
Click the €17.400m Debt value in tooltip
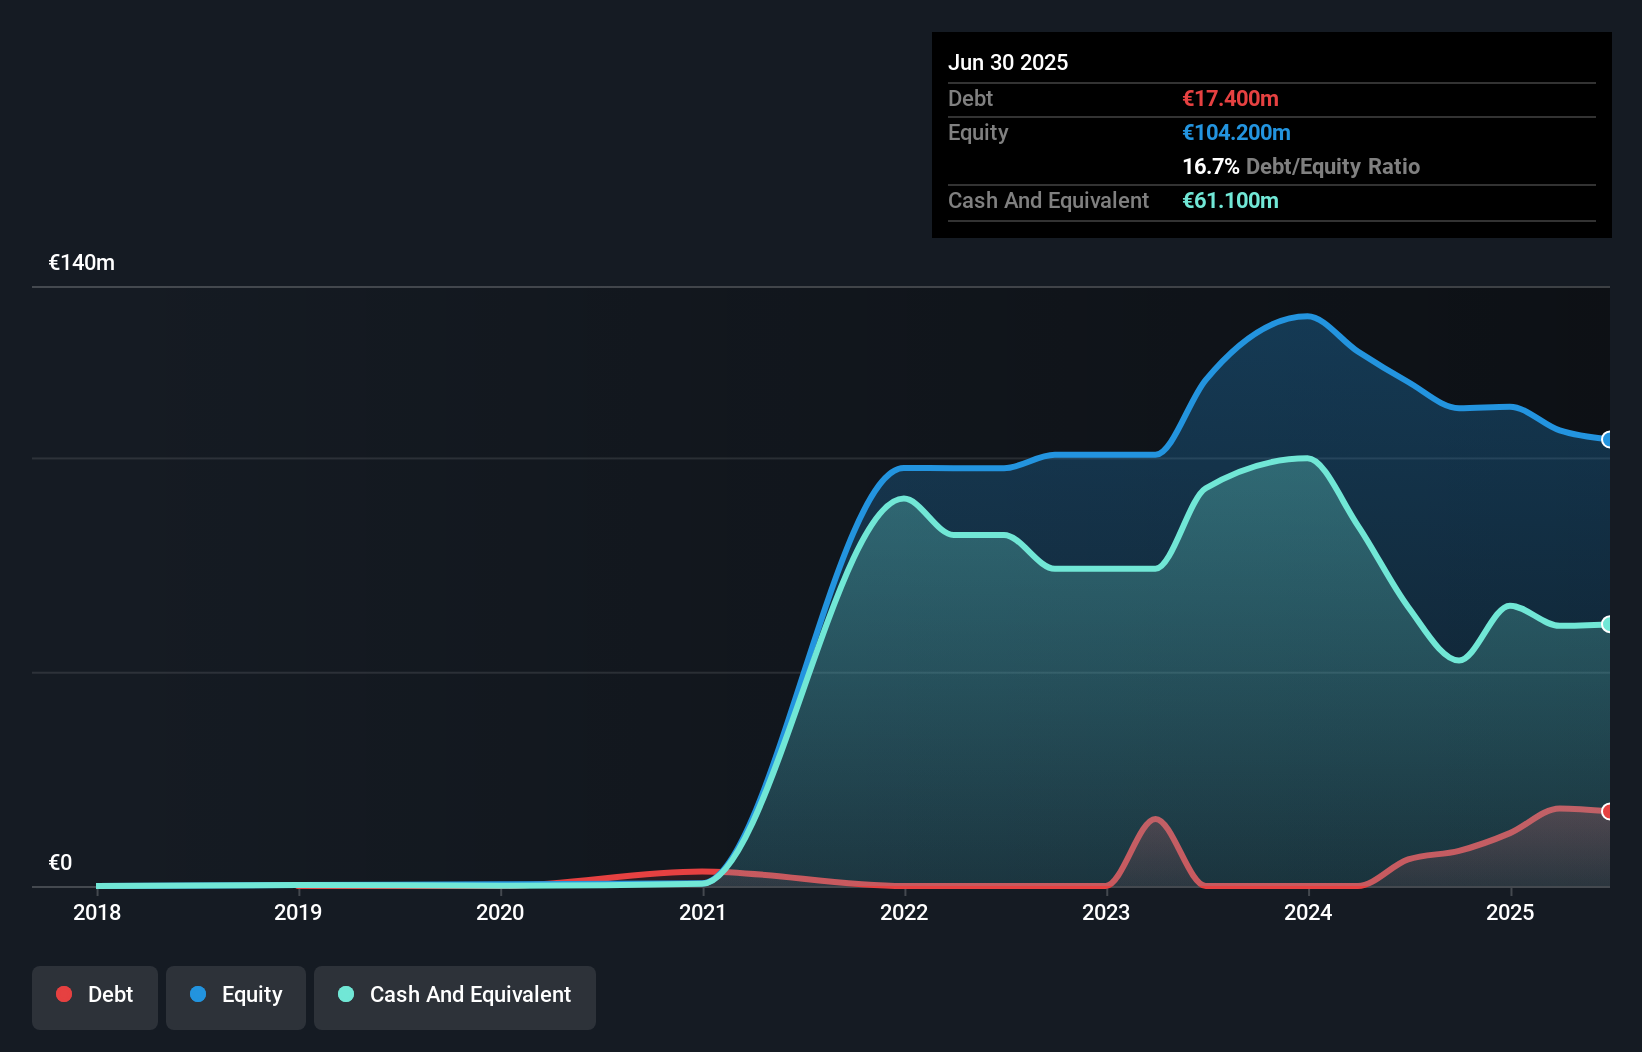tap(1230, 98)
